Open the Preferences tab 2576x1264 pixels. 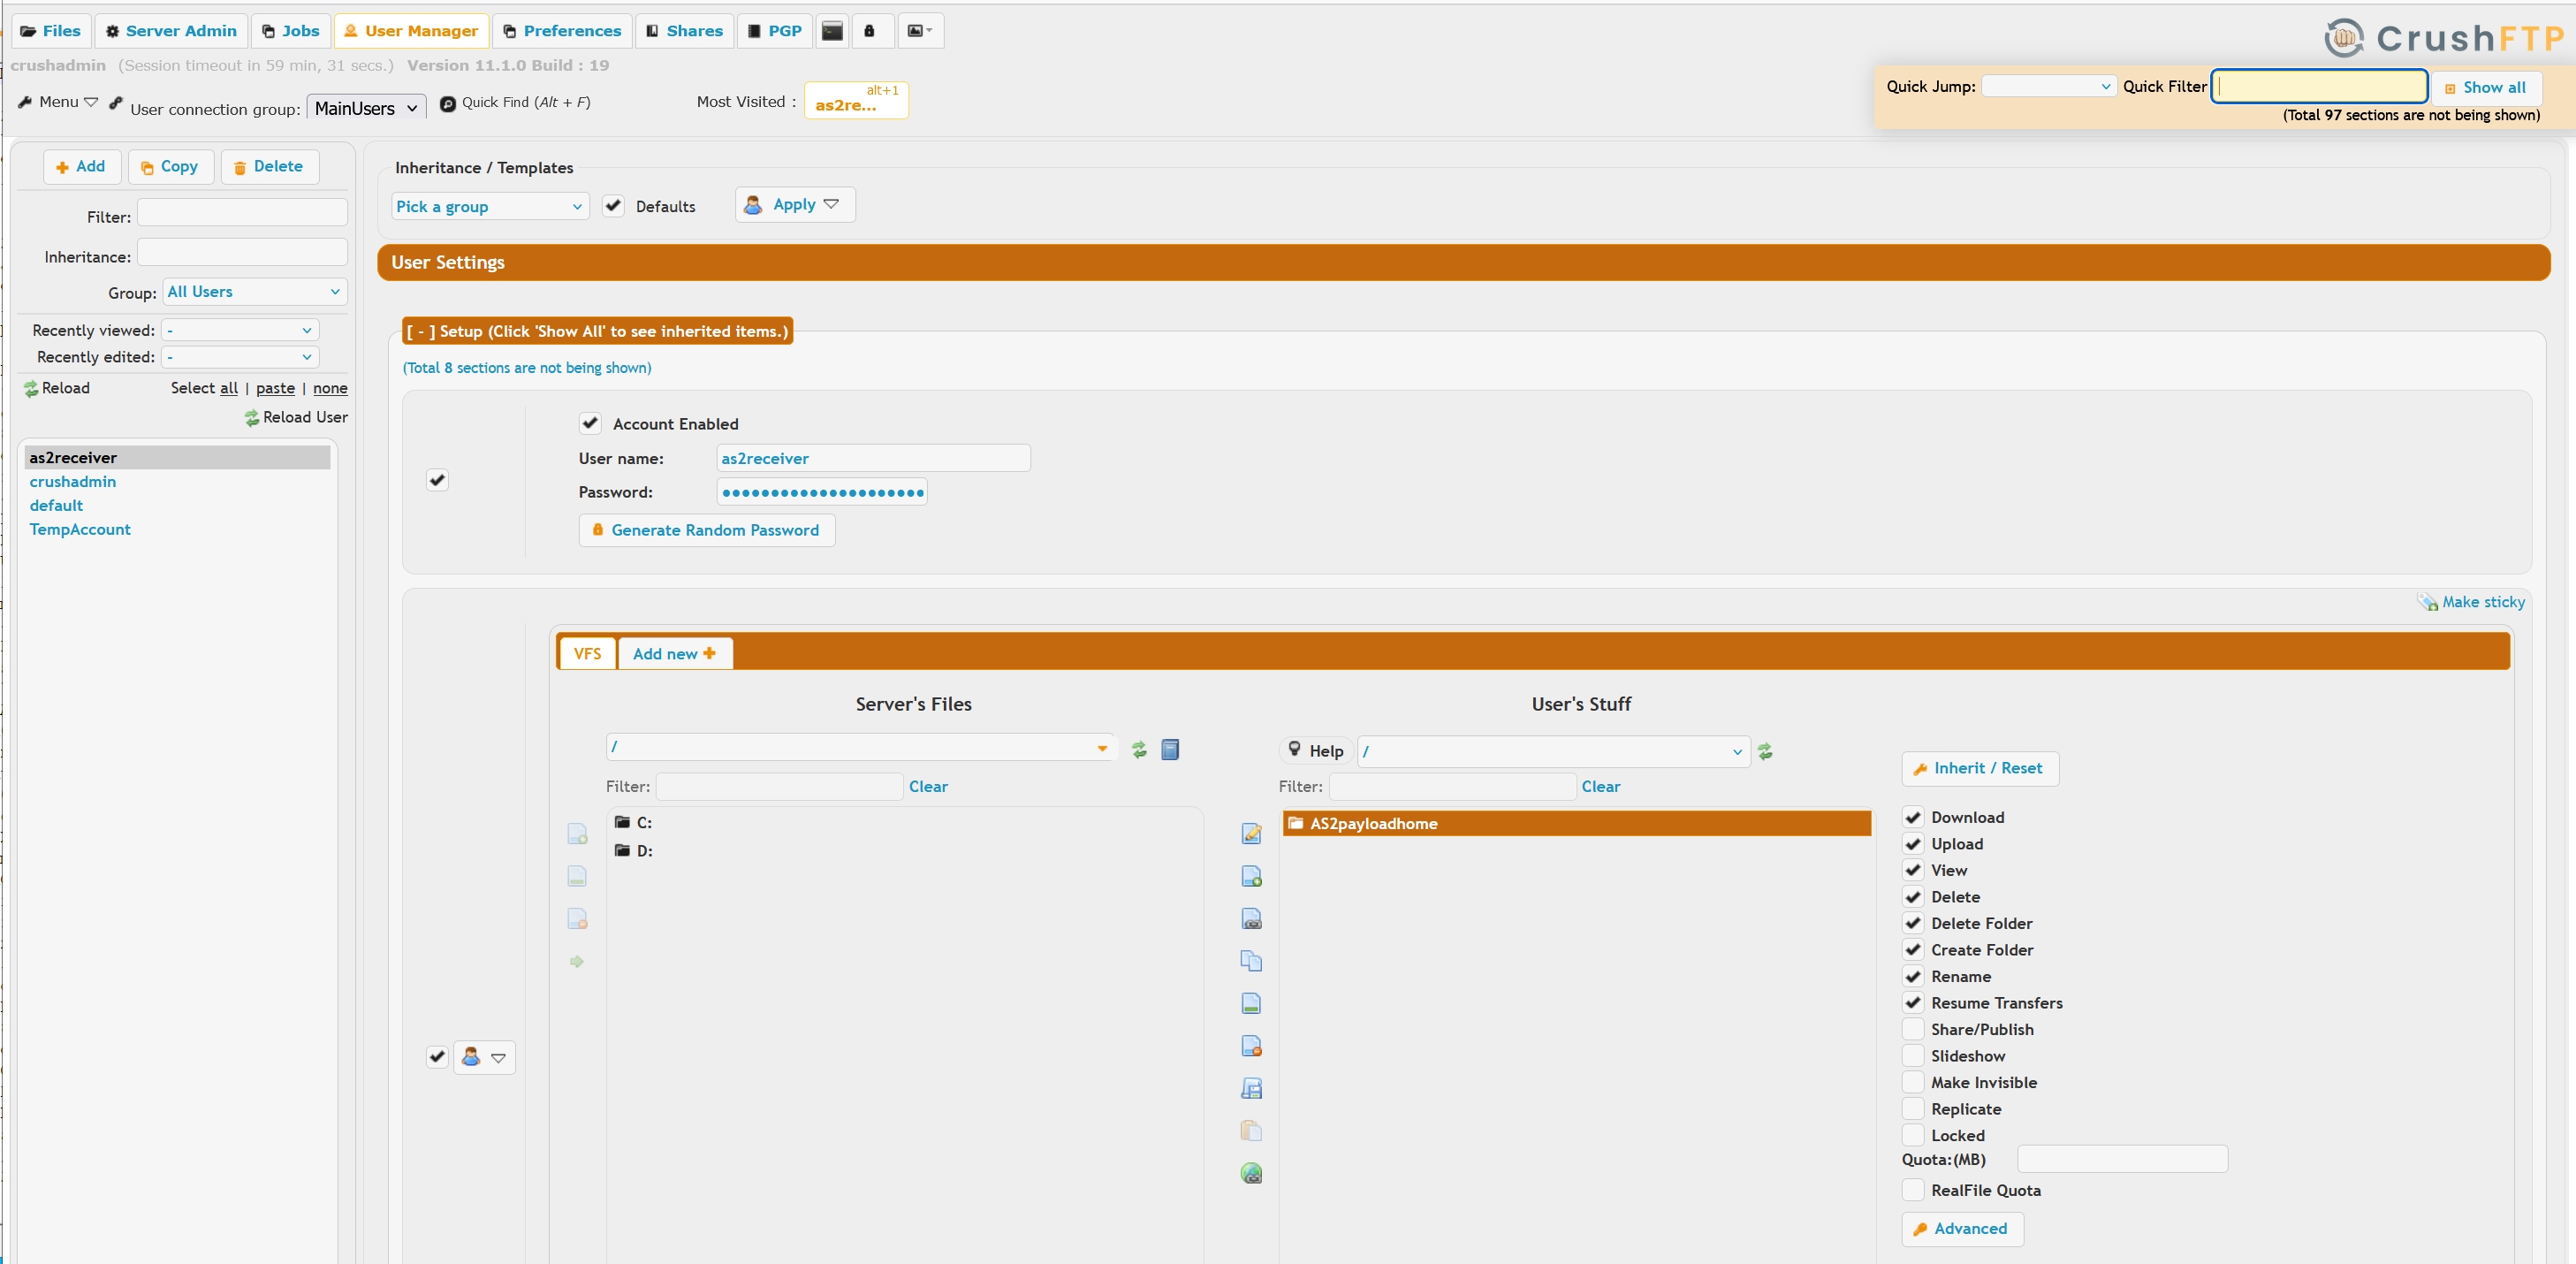[562, 31]
